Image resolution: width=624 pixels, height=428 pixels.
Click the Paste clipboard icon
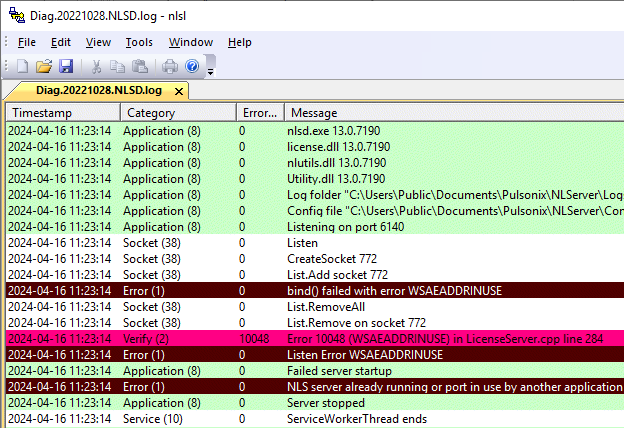(140, 66)
